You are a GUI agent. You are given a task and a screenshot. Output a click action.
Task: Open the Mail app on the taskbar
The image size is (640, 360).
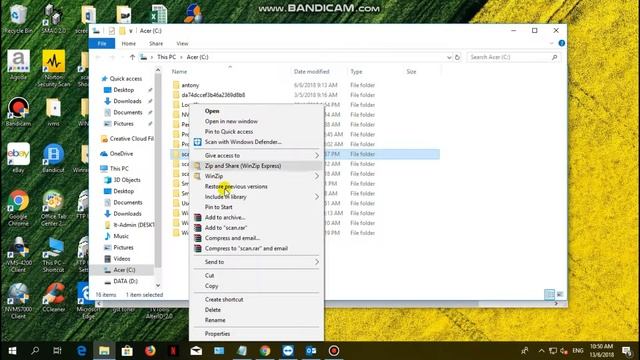click(196, 351)
